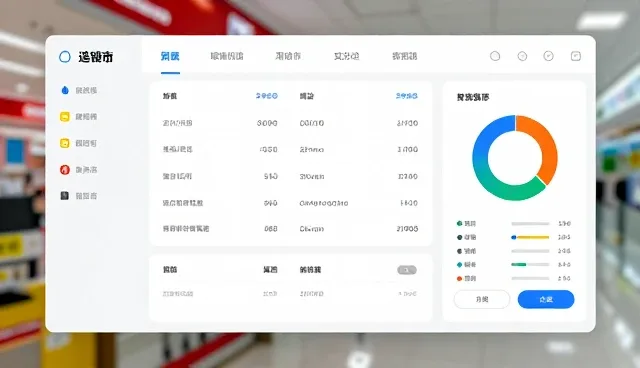The image size is (640, 368).
Task: Click the partially filled green progress bar
Action: click(x=530, y=265)
